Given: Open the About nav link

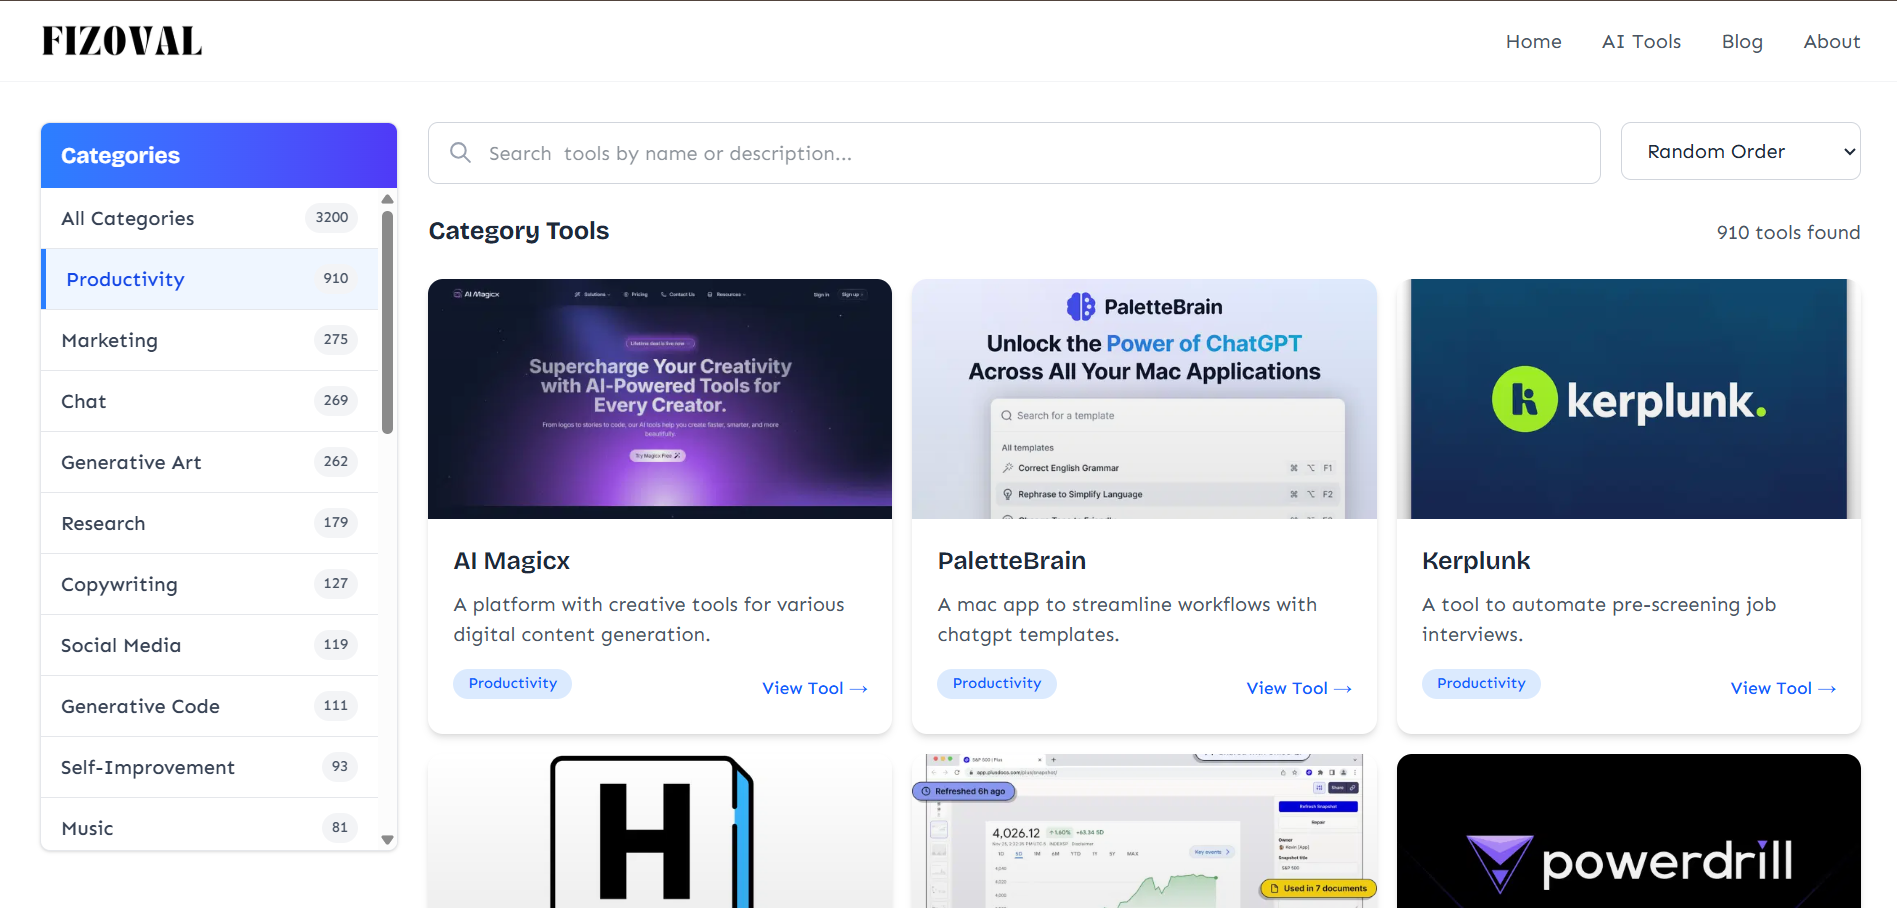Looking at the screenshot, I should pos(1832,42).
